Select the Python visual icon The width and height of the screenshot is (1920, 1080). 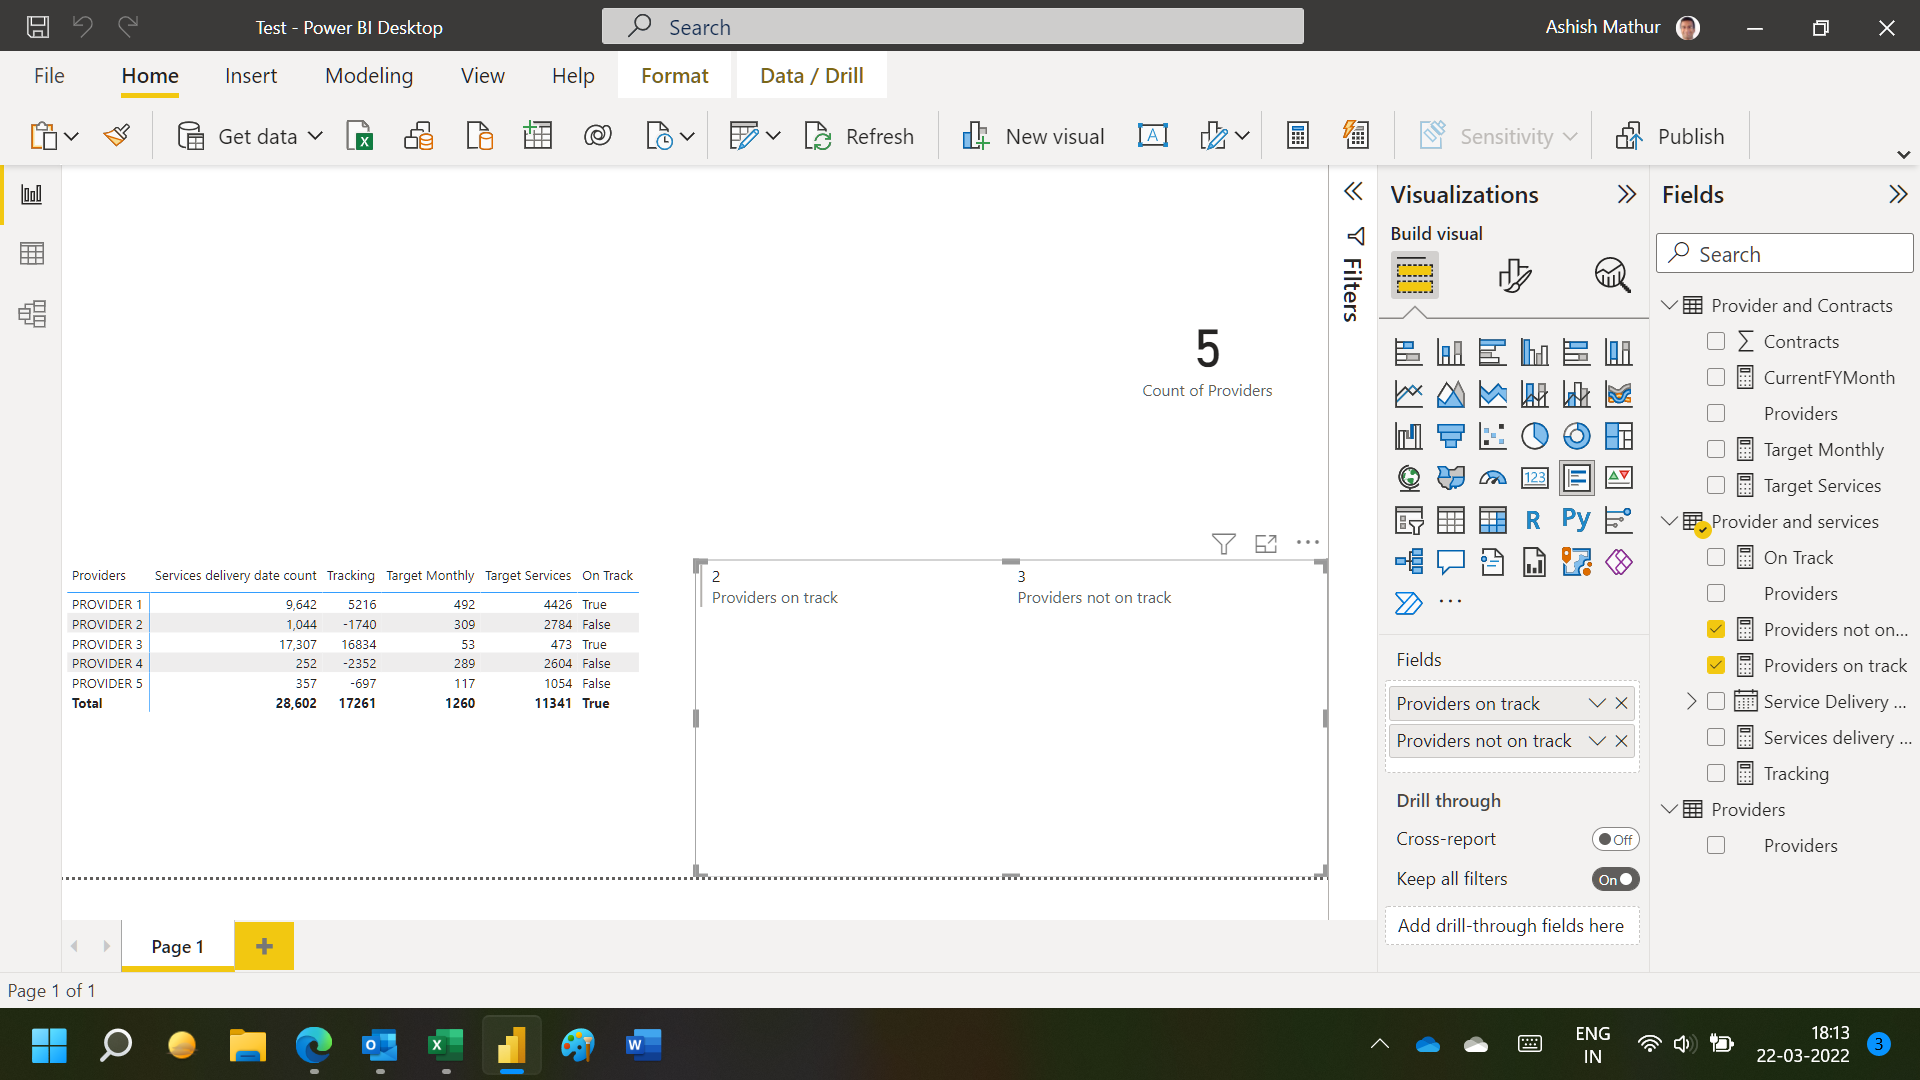pos(1576,520)
